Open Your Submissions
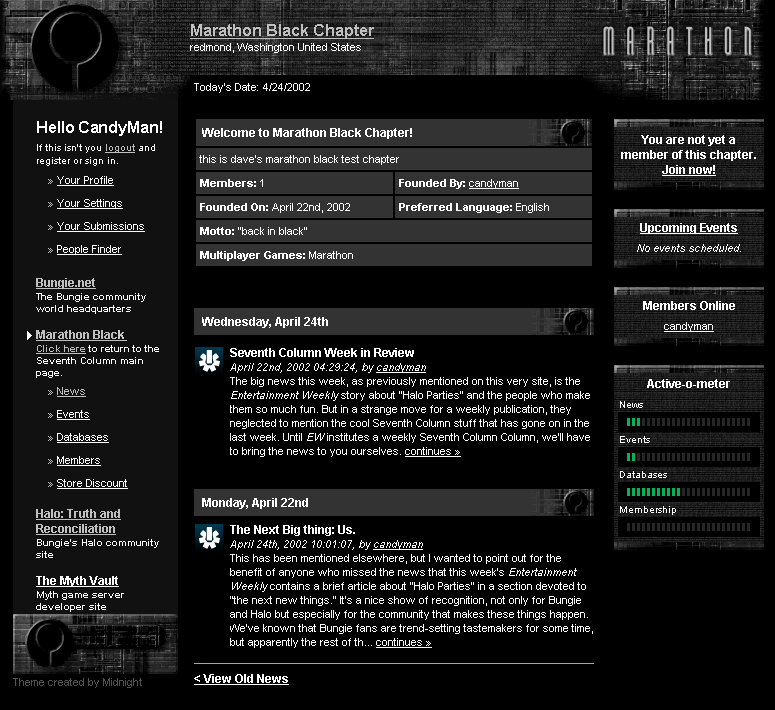This screenshot has width=775, height=710. (100, 226)
